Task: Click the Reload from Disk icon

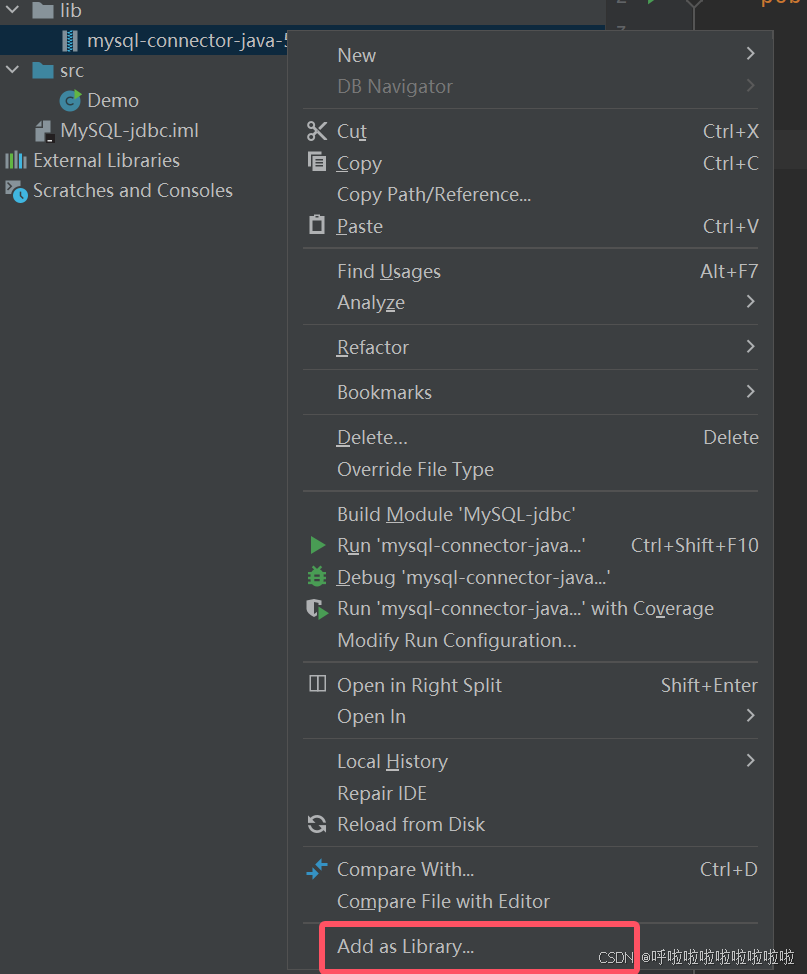Action: pyautogui.click(x=317, y=824)
